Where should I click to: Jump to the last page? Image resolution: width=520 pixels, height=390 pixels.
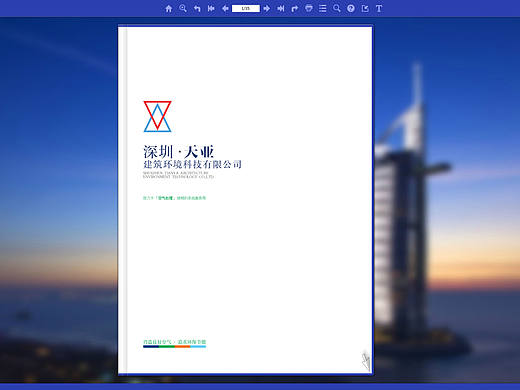(x=281, y=9)
